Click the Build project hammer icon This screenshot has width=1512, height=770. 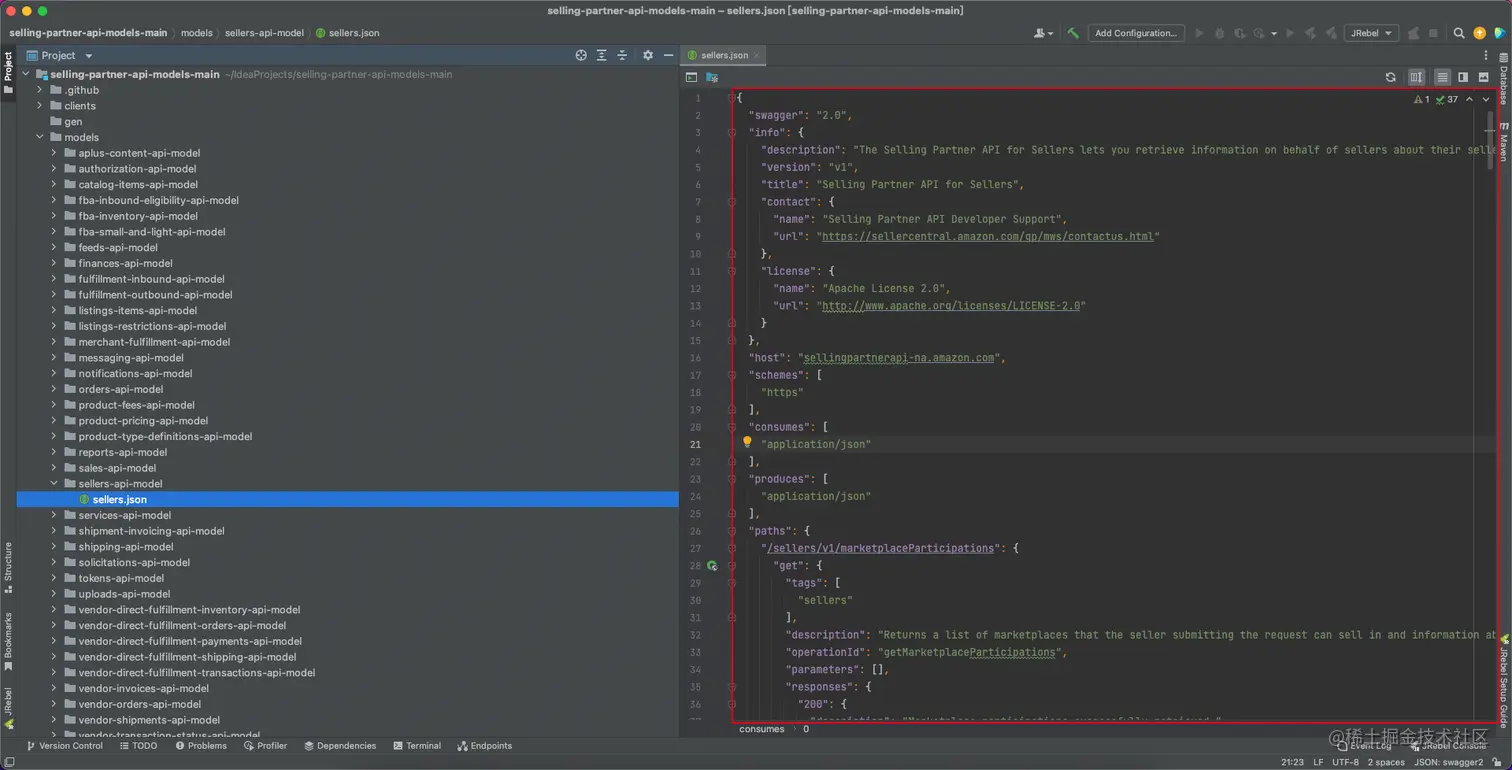(1073, 33)
